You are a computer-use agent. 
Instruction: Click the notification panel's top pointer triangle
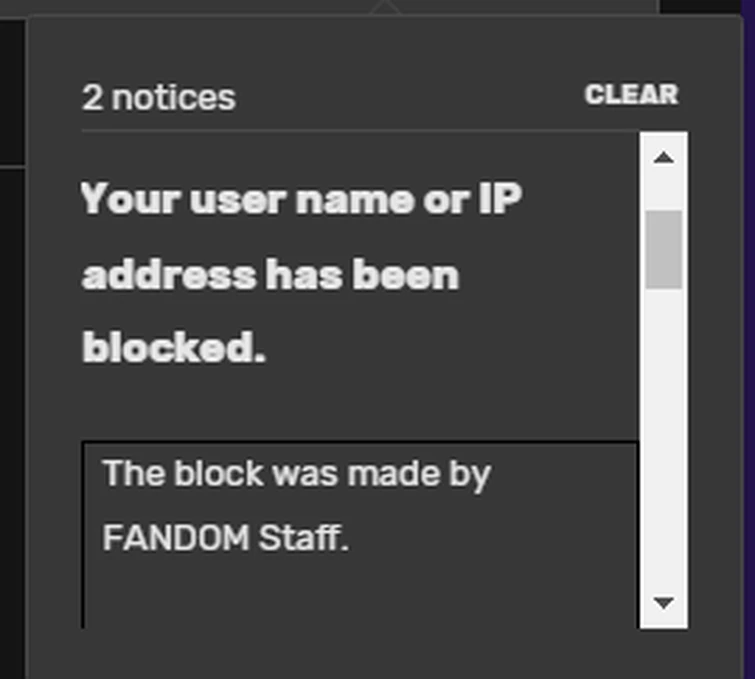click(x=385, y=8)
